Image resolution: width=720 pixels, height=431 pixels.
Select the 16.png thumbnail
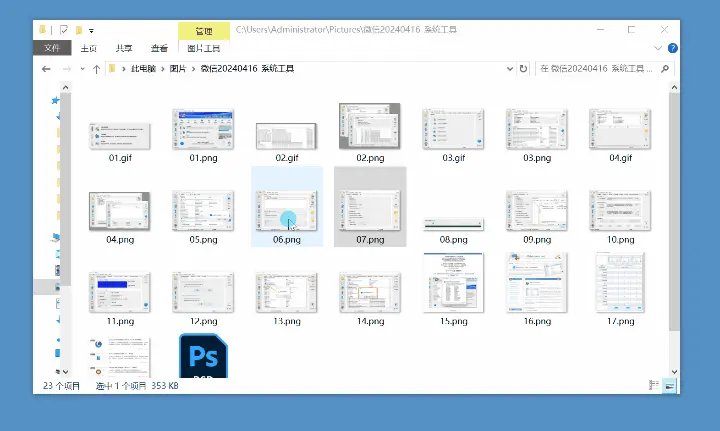(537, 282)
